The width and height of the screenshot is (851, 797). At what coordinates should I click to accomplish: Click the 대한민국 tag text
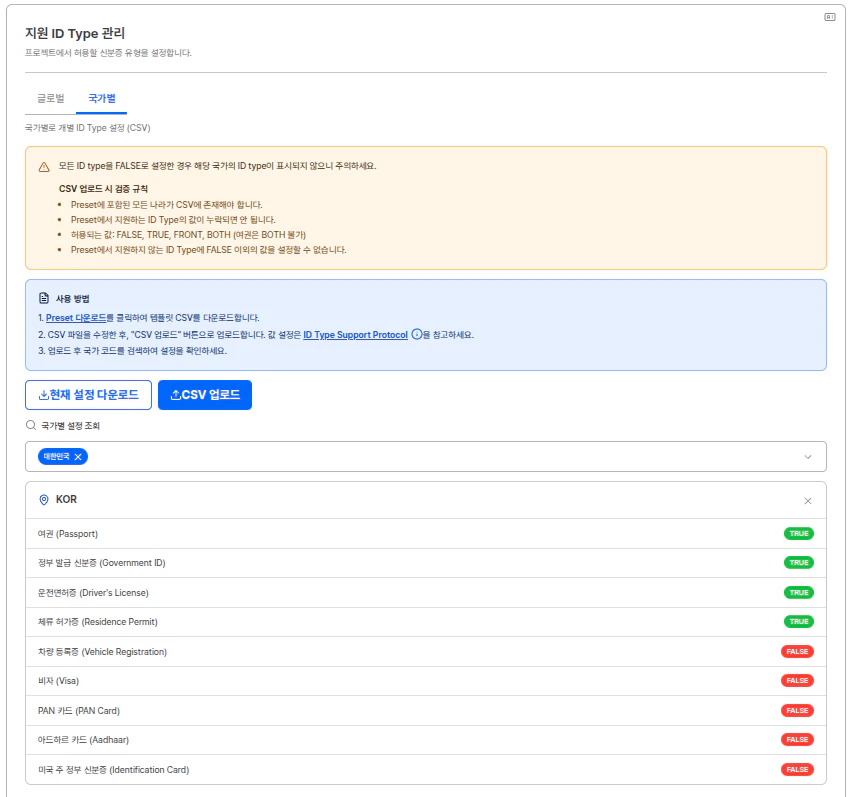coord(56,457)
